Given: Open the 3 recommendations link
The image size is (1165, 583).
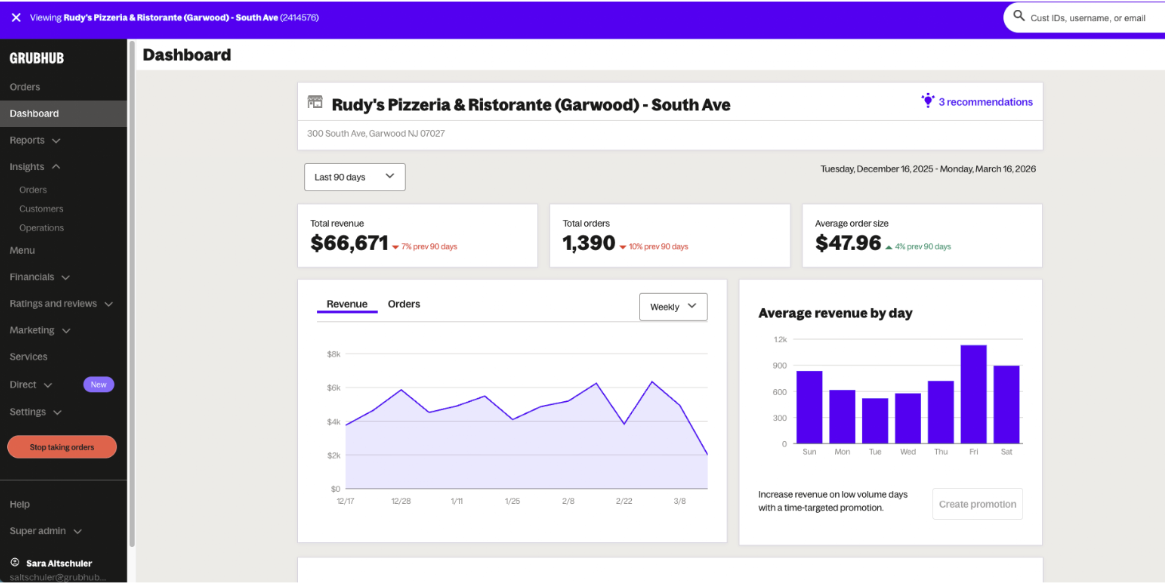Looking at the screenshot, I should [x=985, y=102].
